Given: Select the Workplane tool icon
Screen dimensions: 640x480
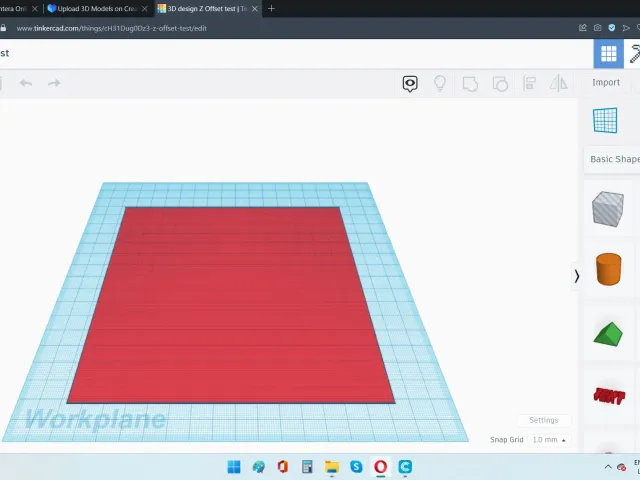Looking at the screenshot, I should [605, 120].
